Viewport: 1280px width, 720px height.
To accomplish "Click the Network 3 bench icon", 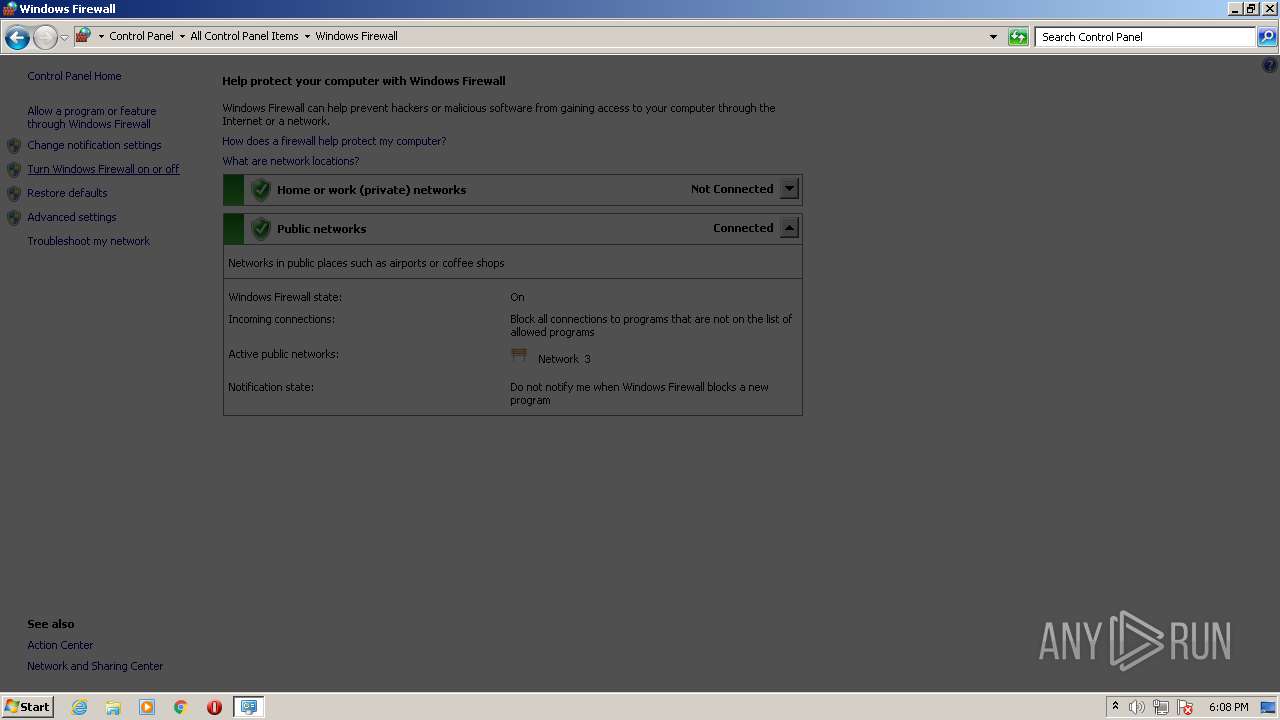I will 519,356.
